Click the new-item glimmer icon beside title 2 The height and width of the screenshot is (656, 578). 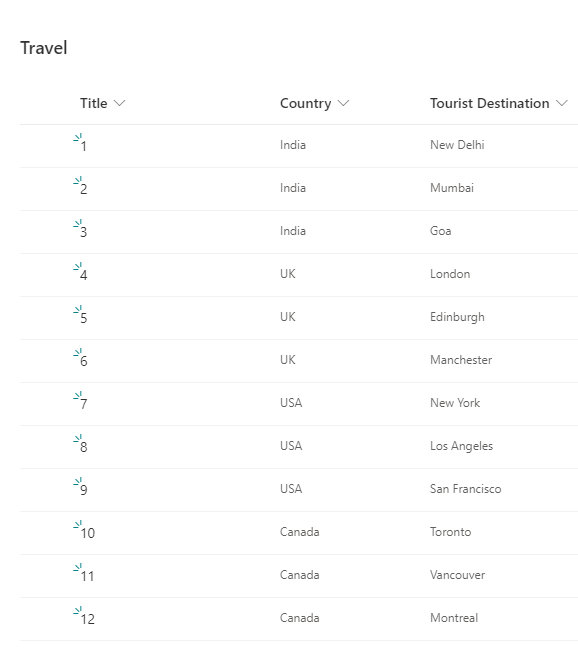coord(78,181)
